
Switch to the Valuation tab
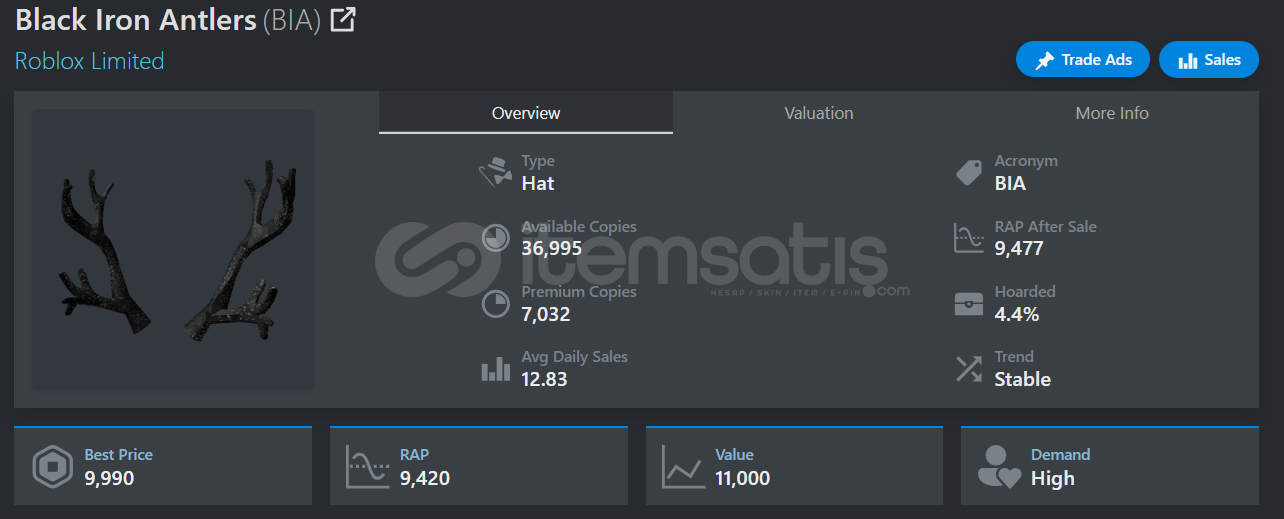tap(819, 113)
